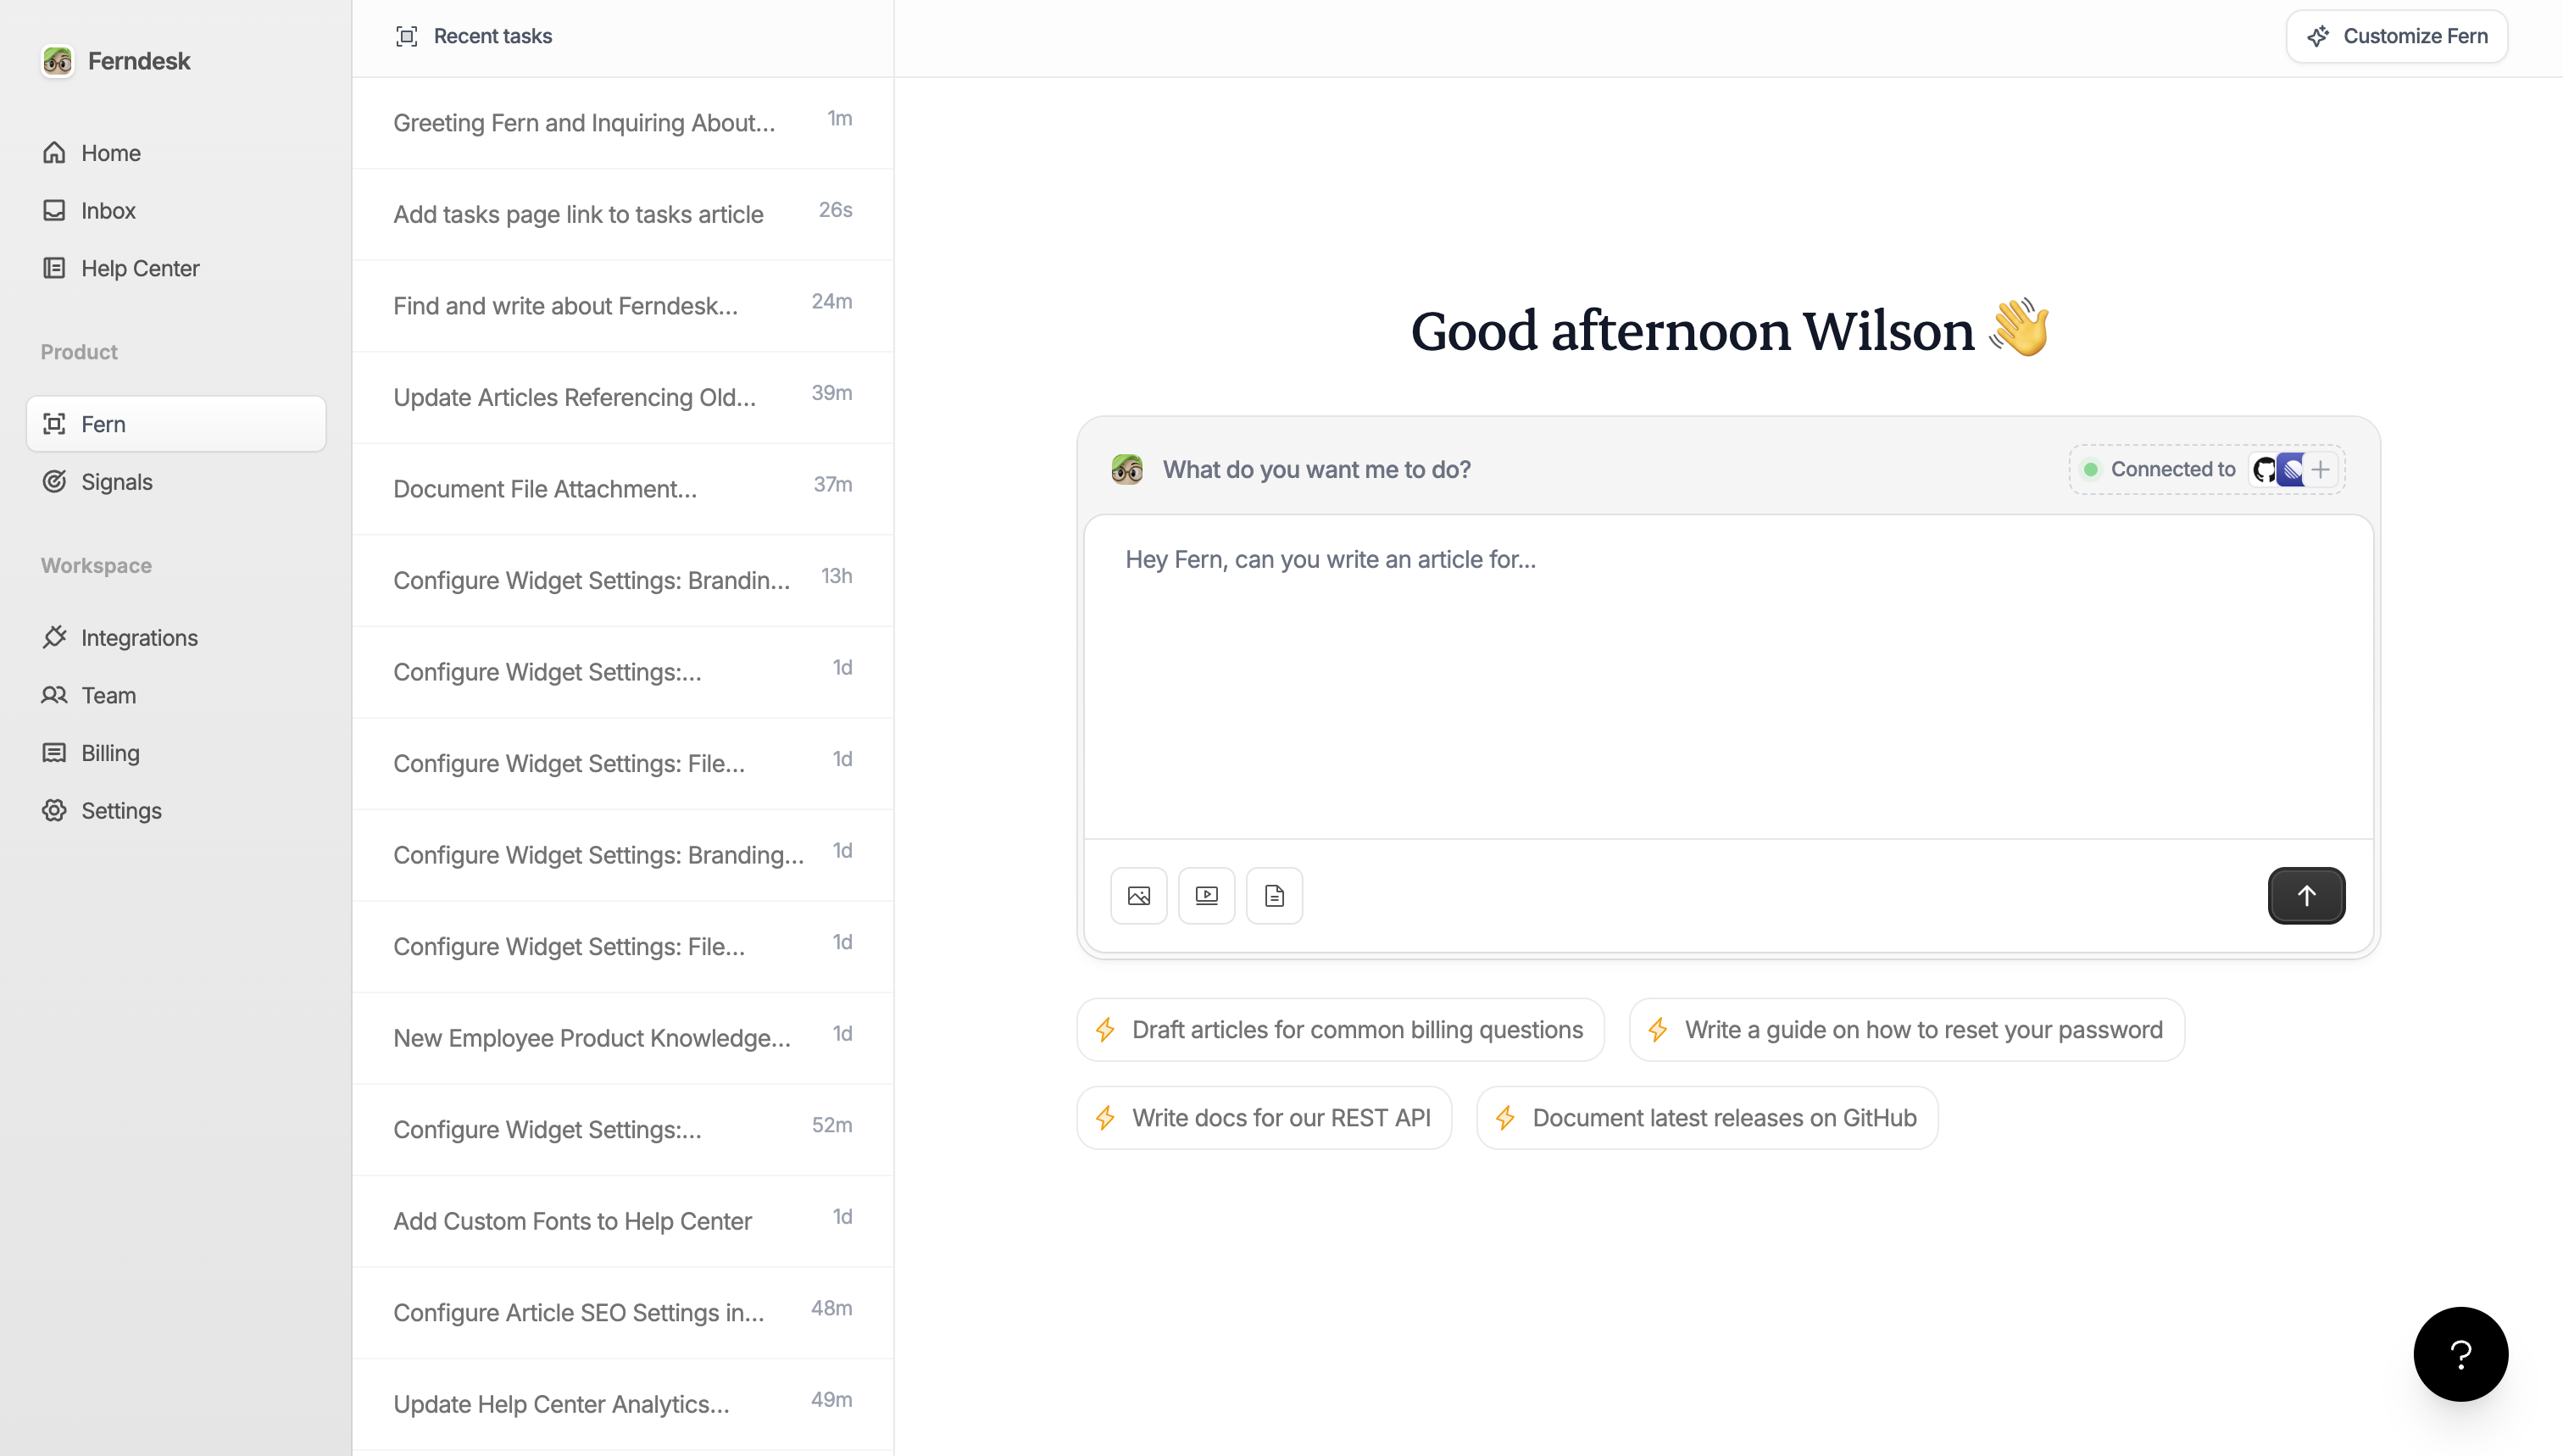
Task: Open the Inbox section
Action: coord(108,211)
